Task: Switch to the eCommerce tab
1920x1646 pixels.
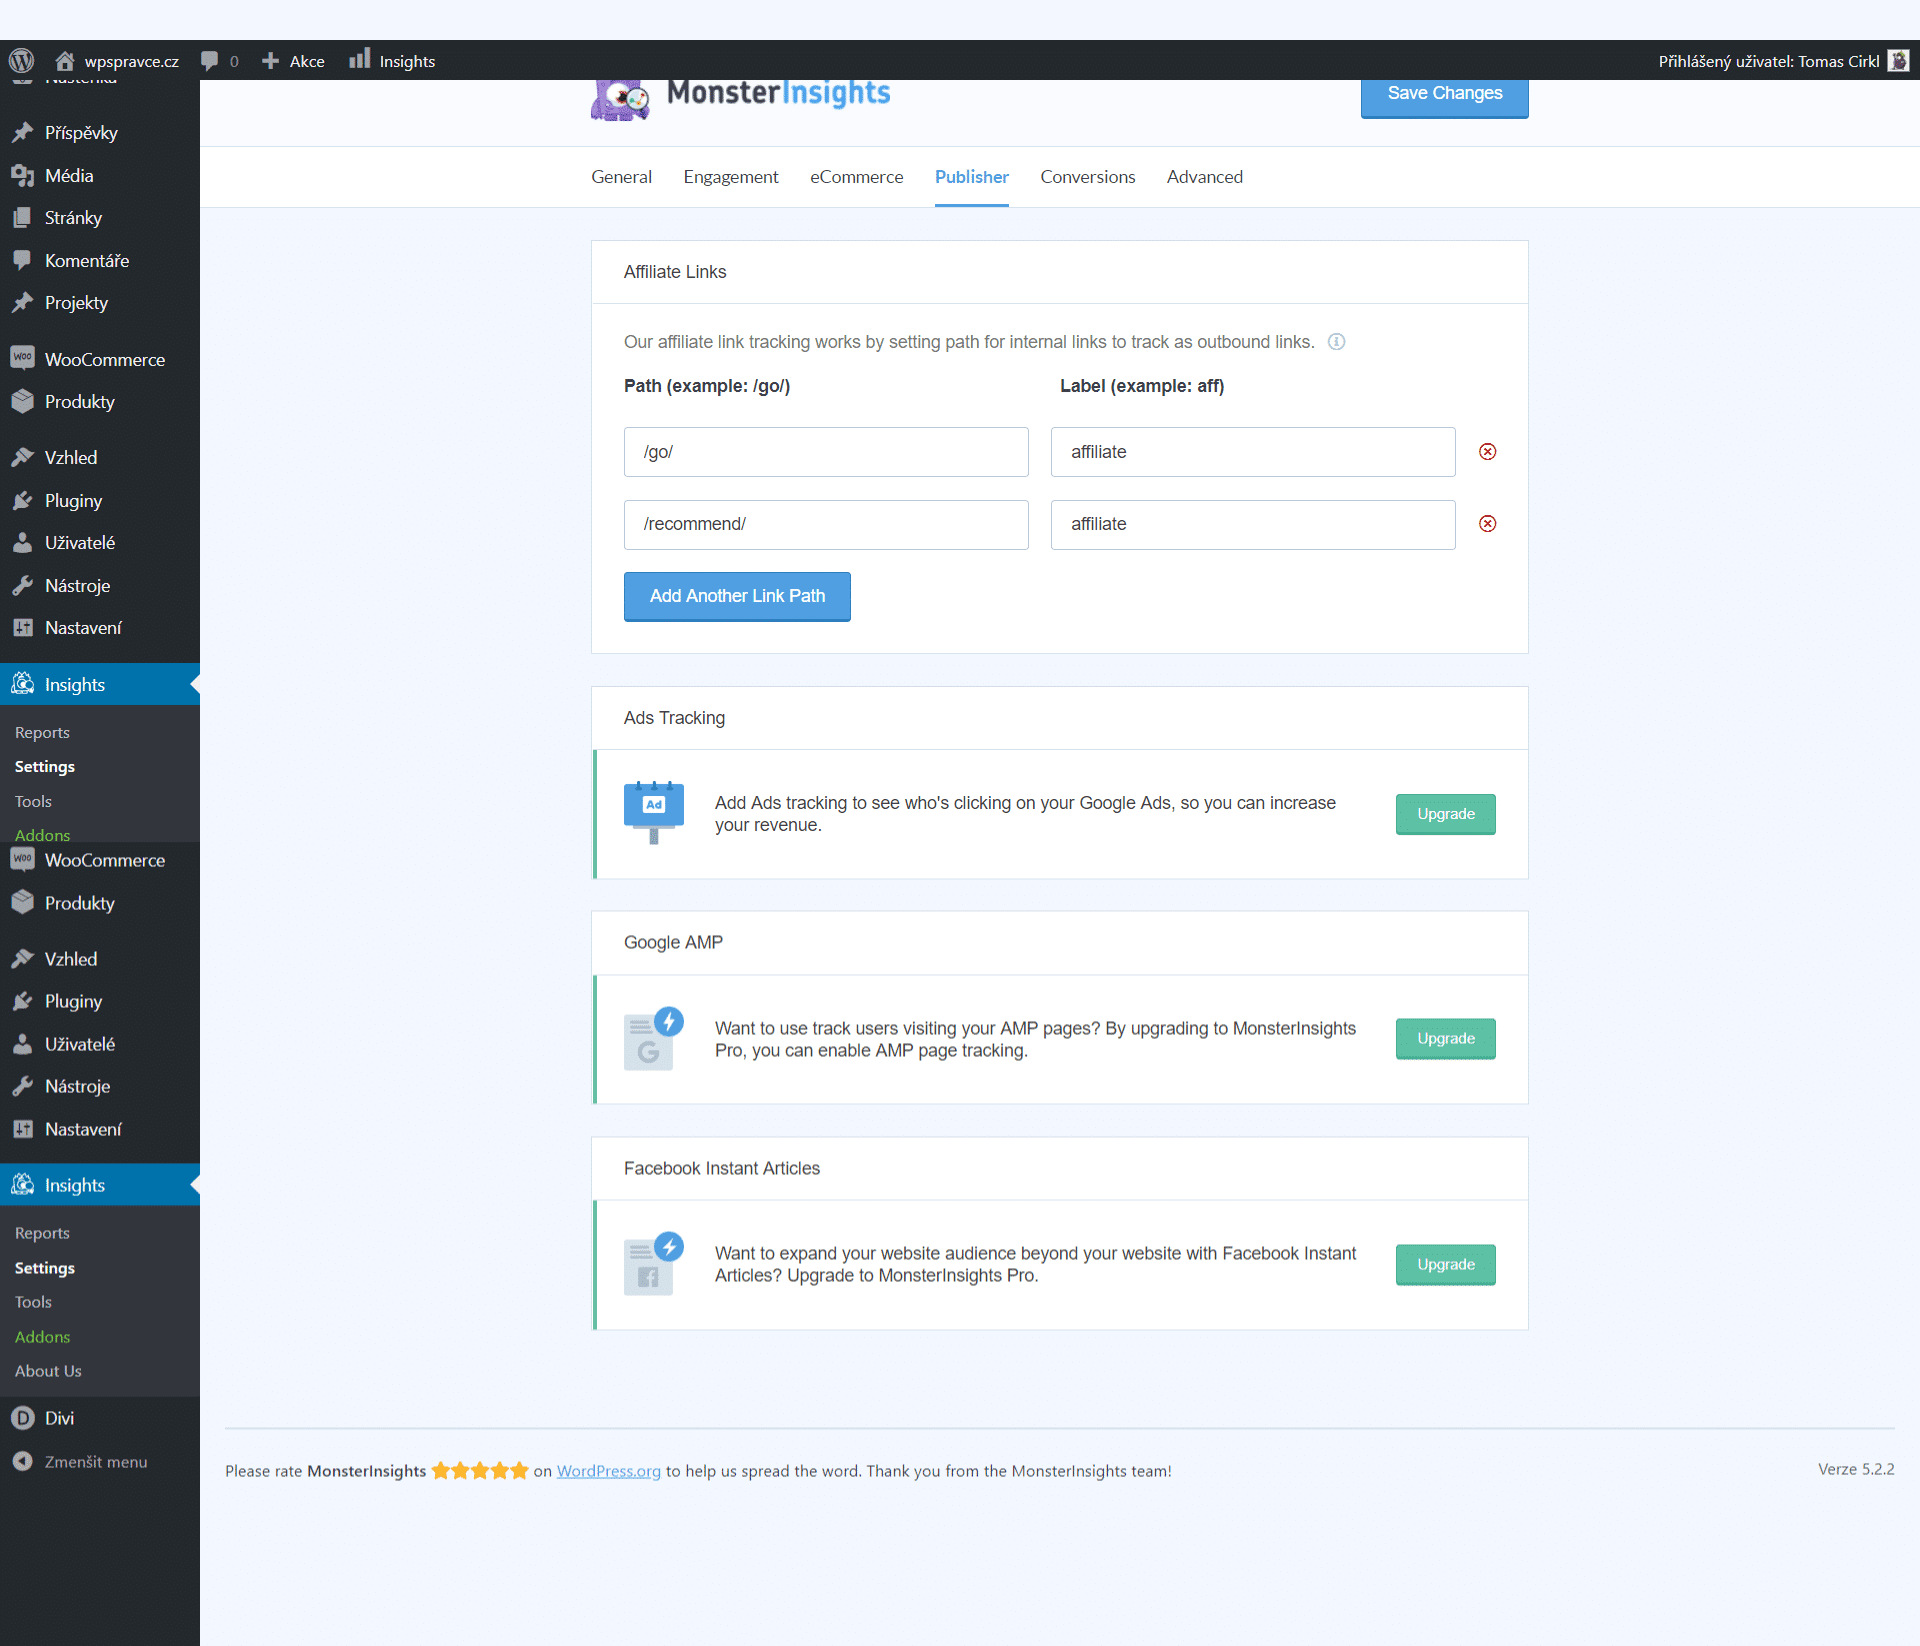Action: 856,177
